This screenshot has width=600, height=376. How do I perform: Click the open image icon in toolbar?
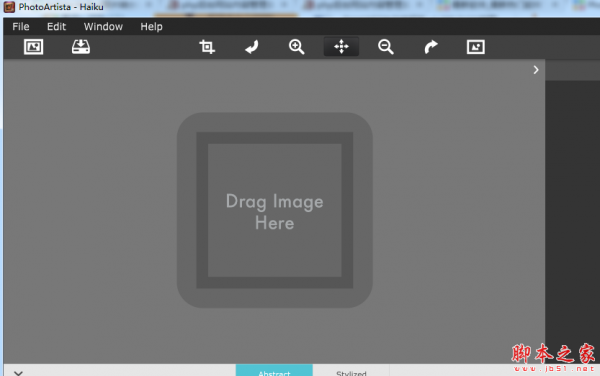[x=33, y=47]
